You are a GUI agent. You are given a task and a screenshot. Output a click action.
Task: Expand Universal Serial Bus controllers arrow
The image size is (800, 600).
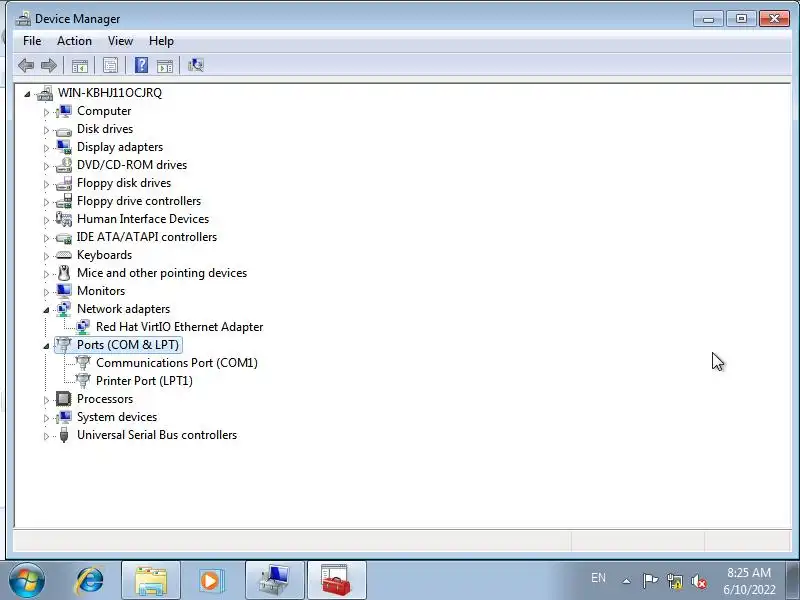click(x=46, y=436)
